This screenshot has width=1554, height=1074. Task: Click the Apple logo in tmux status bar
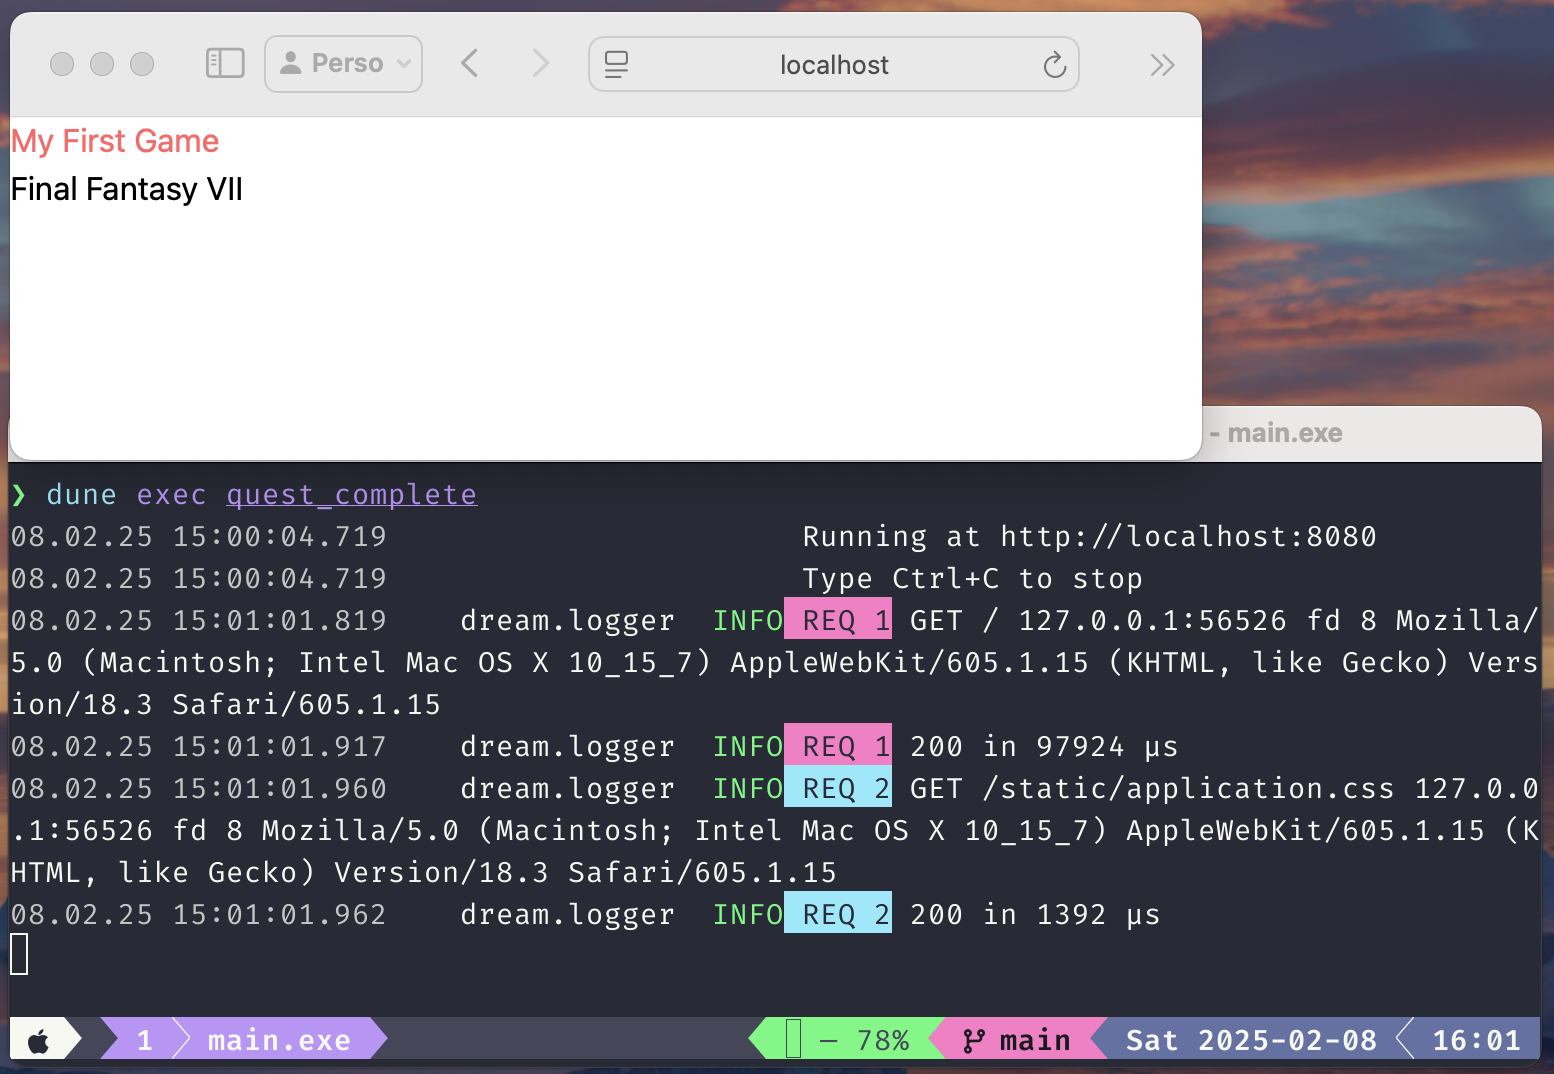click(39, 1041)
